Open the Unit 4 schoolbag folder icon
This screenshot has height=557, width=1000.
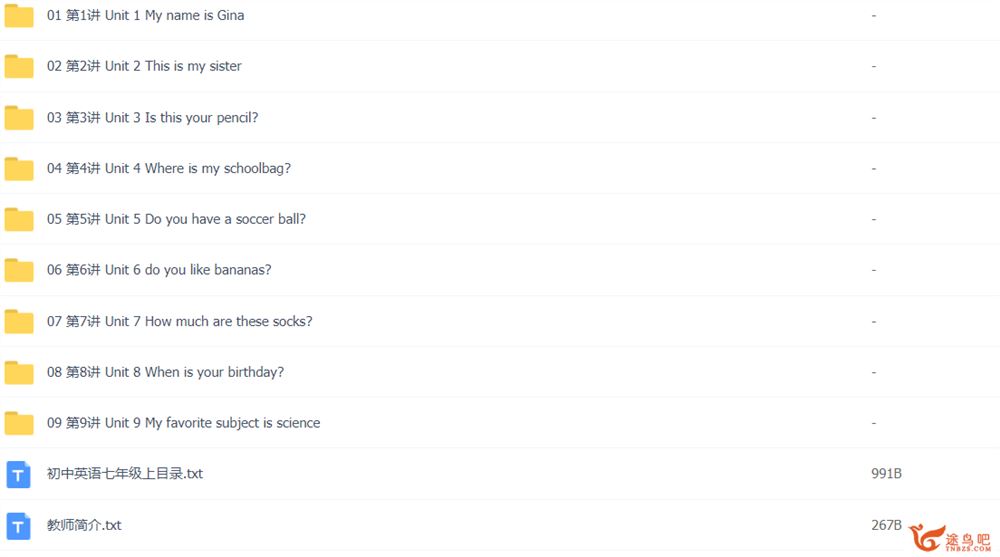18,168
